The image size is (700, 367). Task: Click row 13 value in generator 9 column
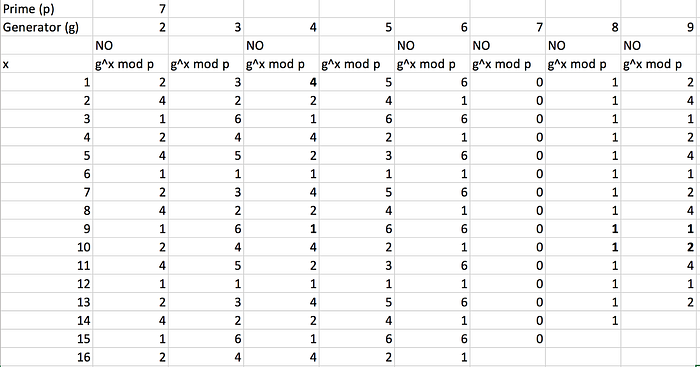point(660,302)
